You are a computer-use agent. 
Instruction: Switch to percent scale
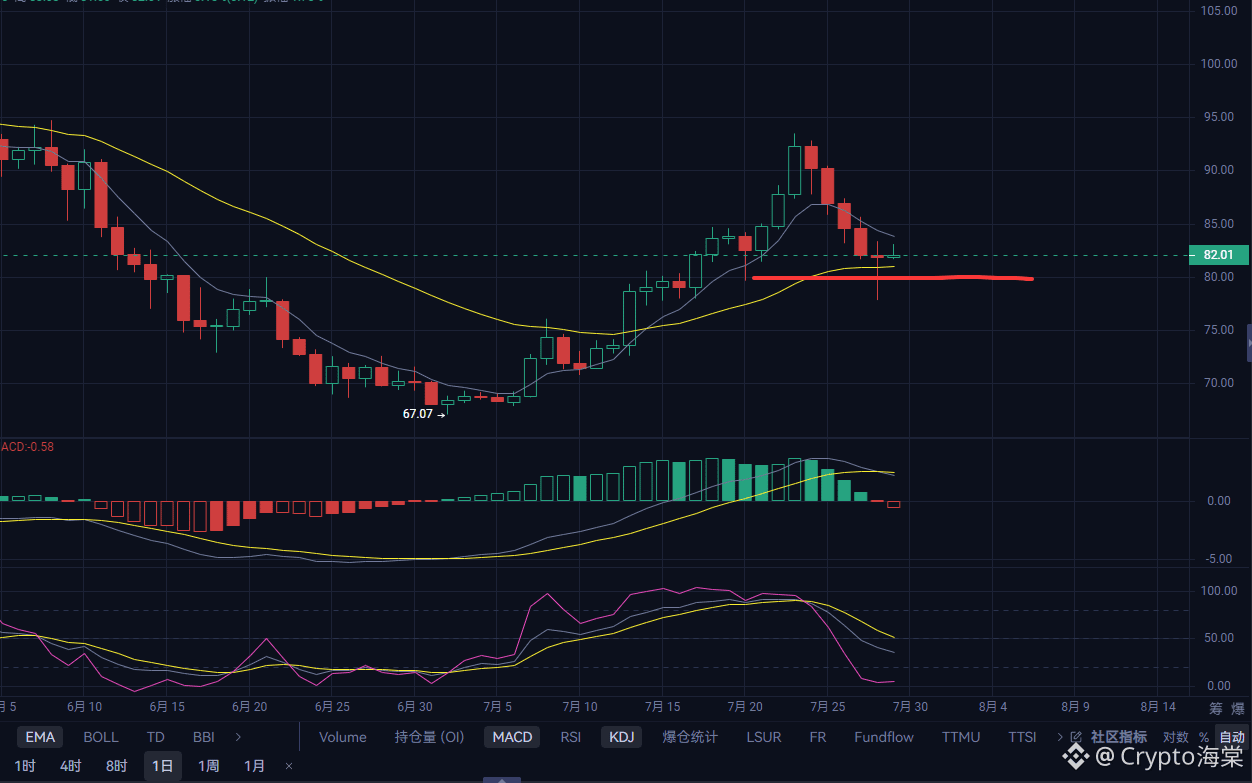1203,737
